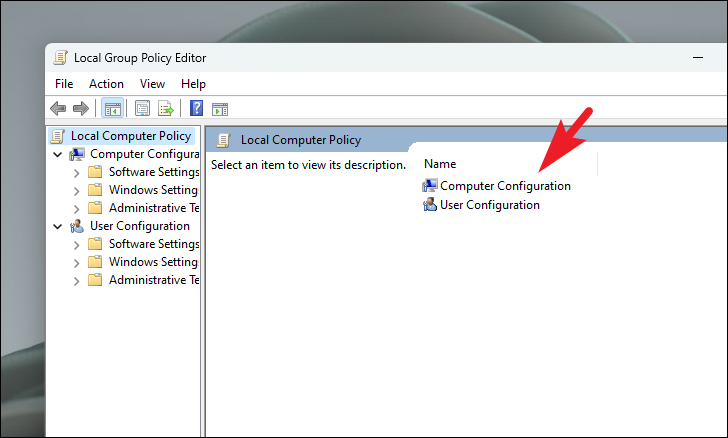The image size is (728, 438).
Task: Select Software Settings label under Computer Configuration
Action: [154, 172]
